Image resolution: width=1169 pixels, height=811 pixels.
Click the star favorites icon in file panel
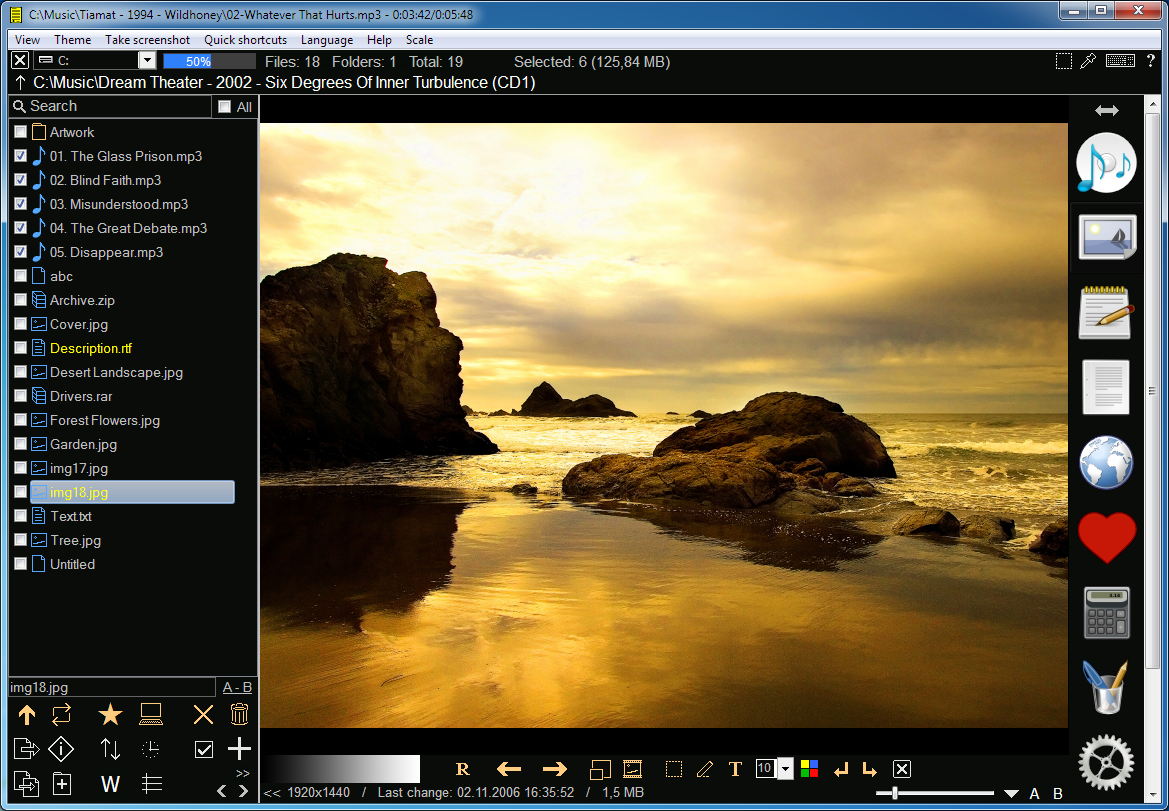[110, 714]
